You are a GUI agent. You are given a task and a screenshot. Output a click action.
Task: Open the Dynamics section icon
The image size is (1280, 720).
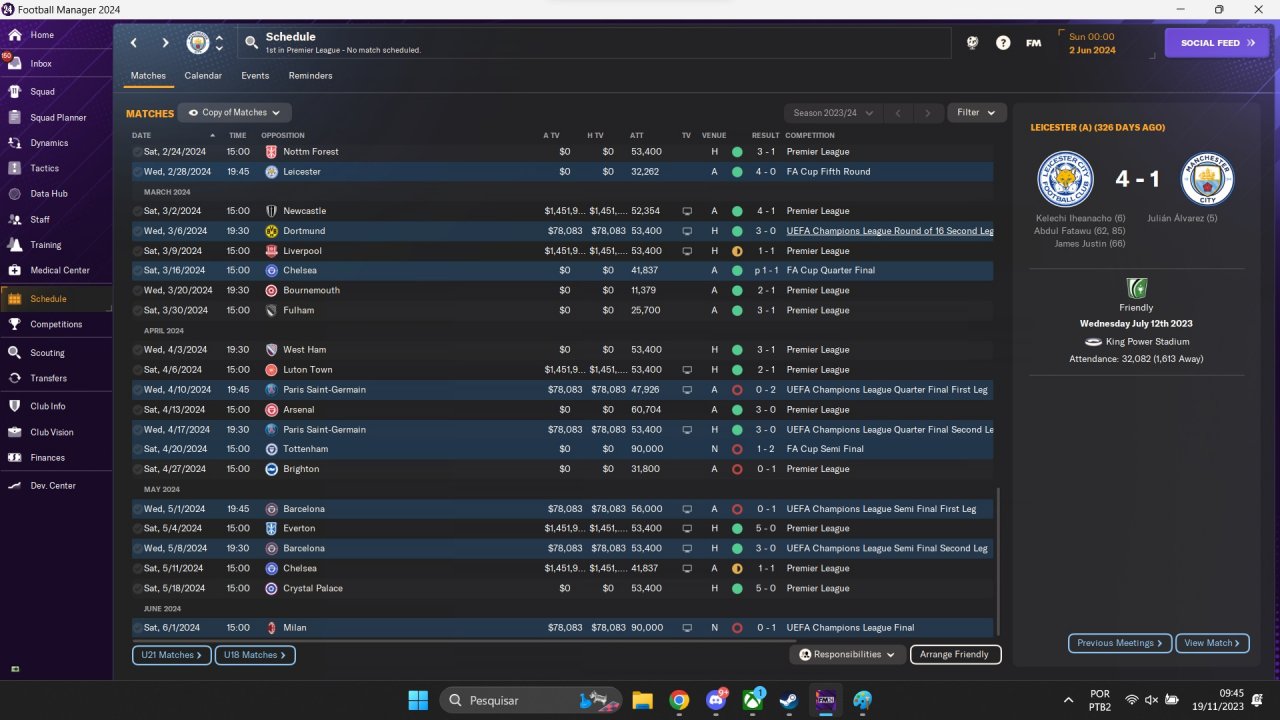[14, 143]
